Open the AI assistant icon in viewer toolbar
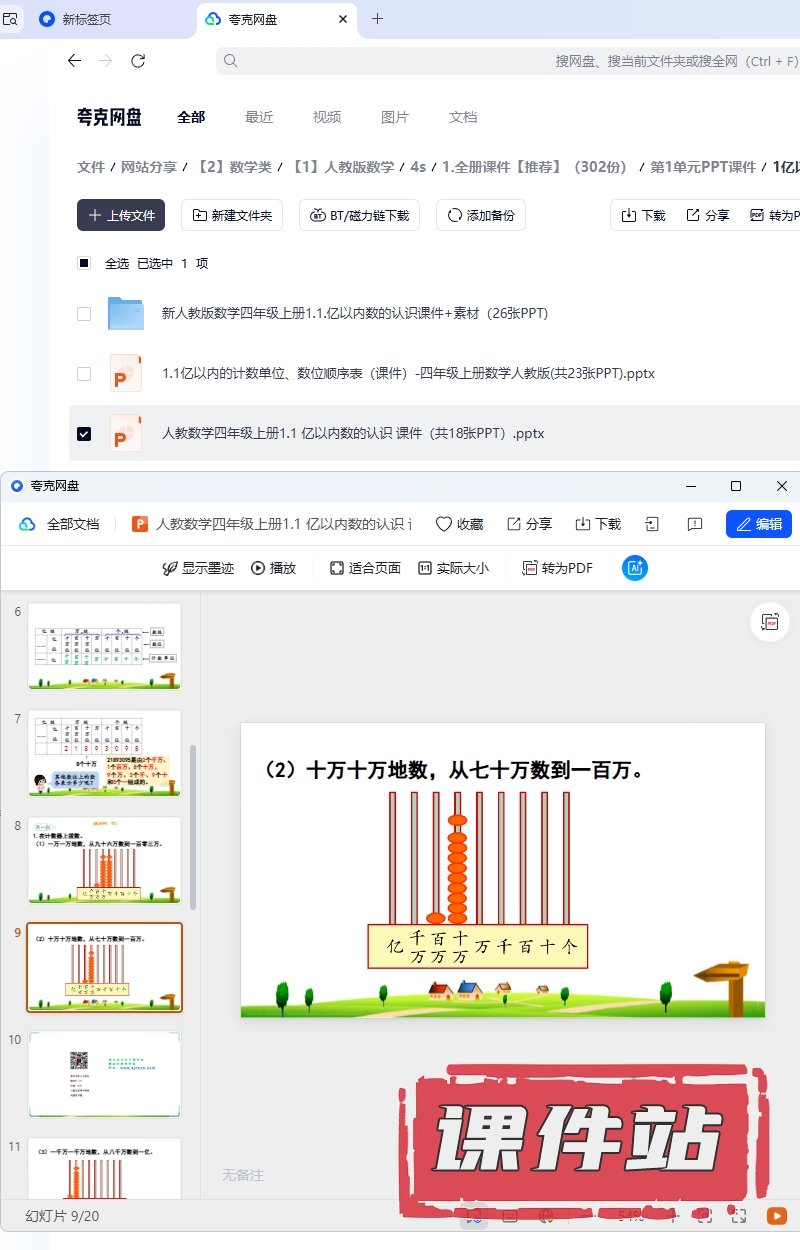This screenshot has width=800, height=1250. click(x=634, y=568)
